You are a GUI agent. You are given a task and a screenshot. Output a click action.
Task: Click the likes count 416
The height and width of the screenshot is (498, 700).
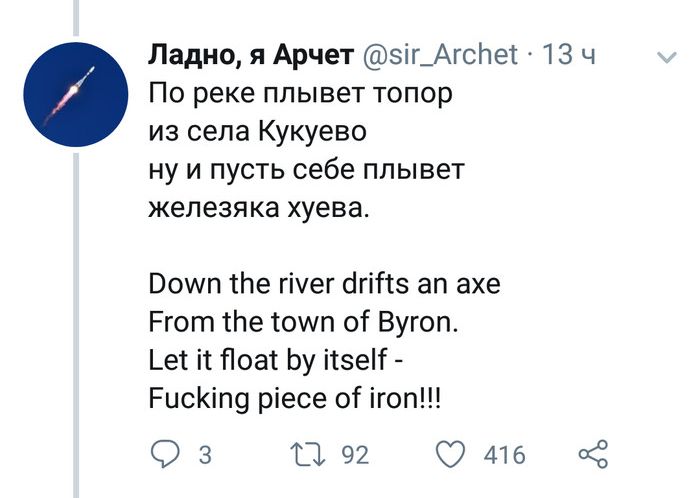click(x=504, y=456)
